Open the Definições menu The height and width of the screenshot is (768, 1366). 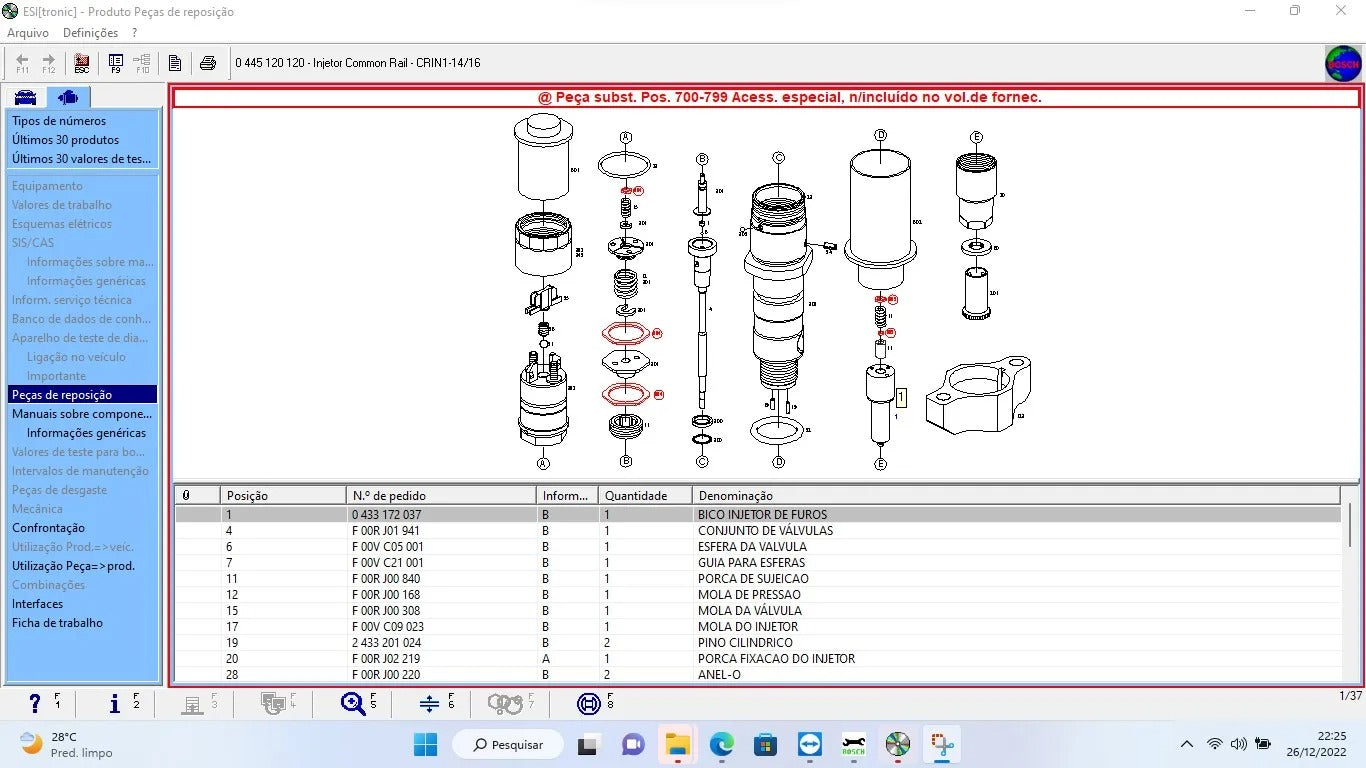tap(90, 33)
